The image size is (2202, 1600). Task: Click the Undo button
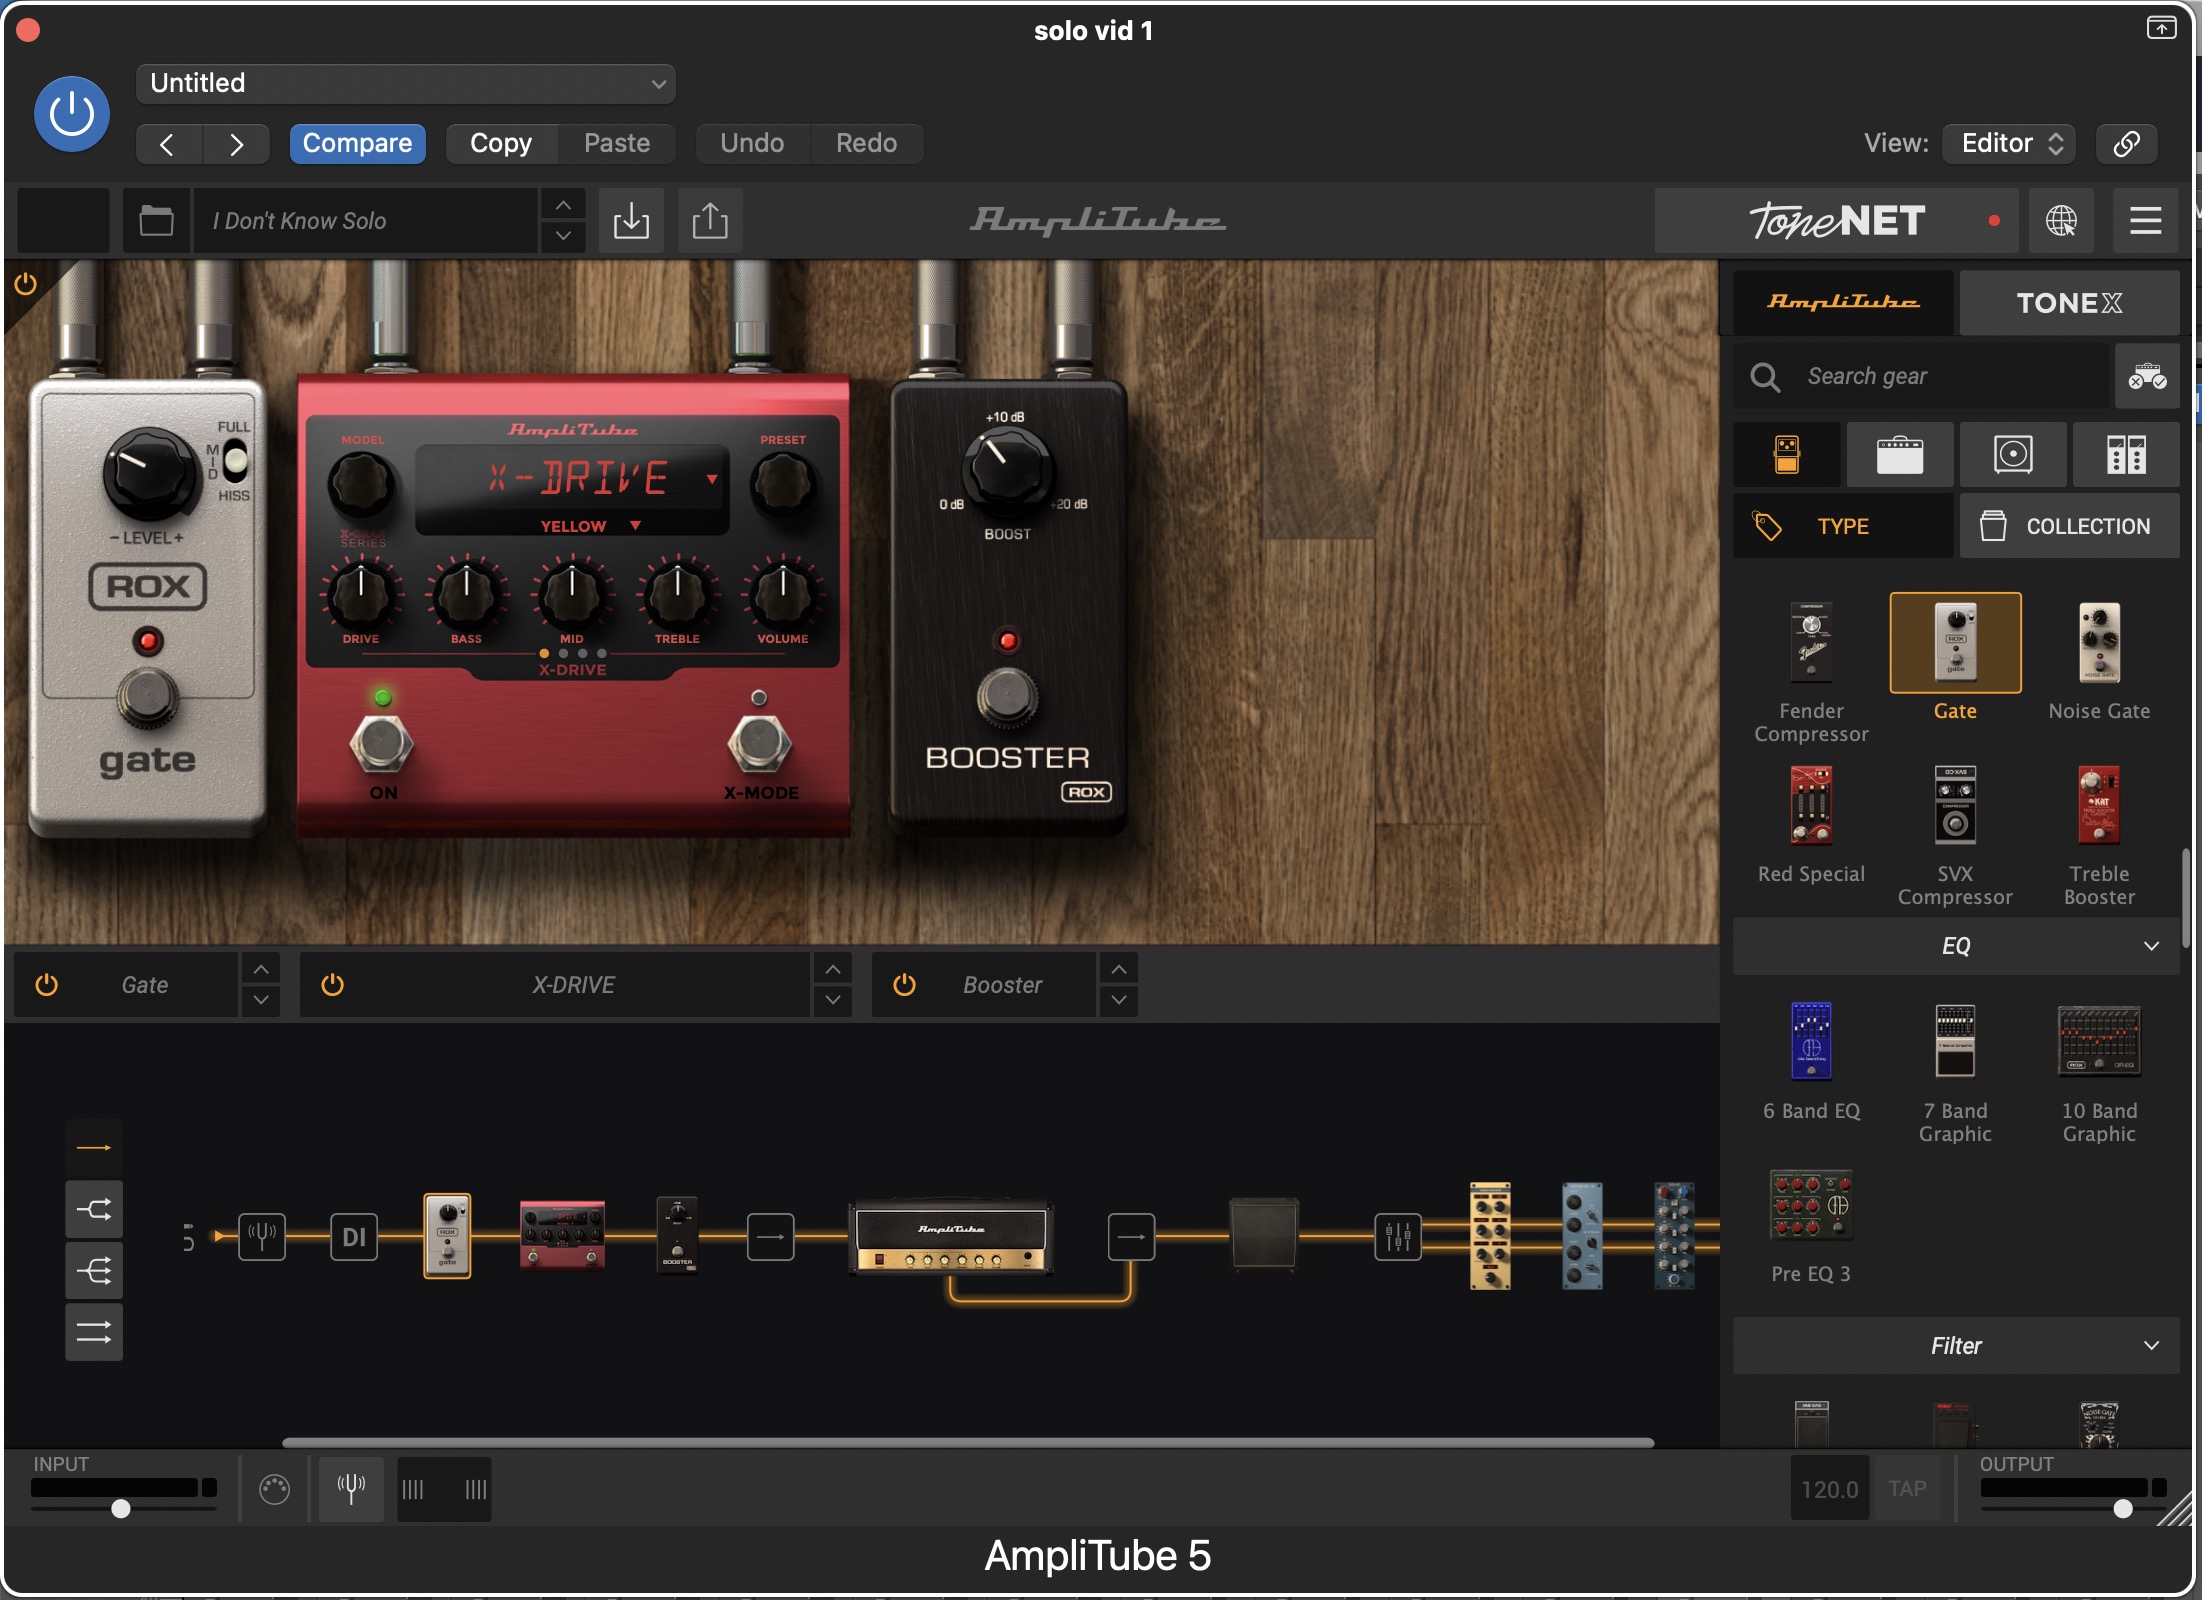point(752,143)
